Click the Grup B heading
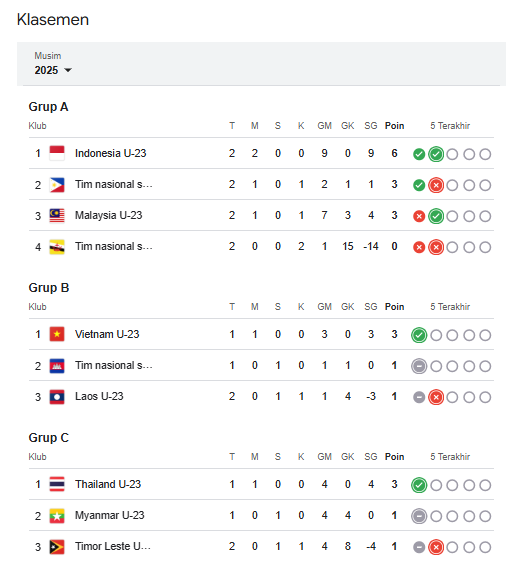 point(49,288)
